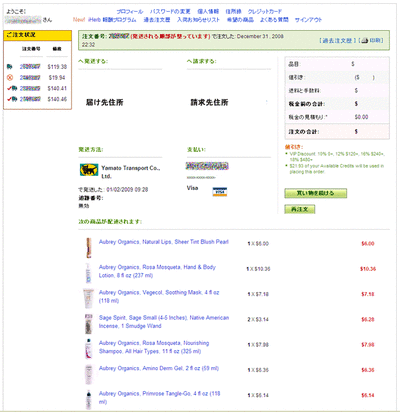Screen dimensions: 400x412
Task: Click truck icon of the $119.38 order
Action: pyautogui.click(x=10, y=67)
